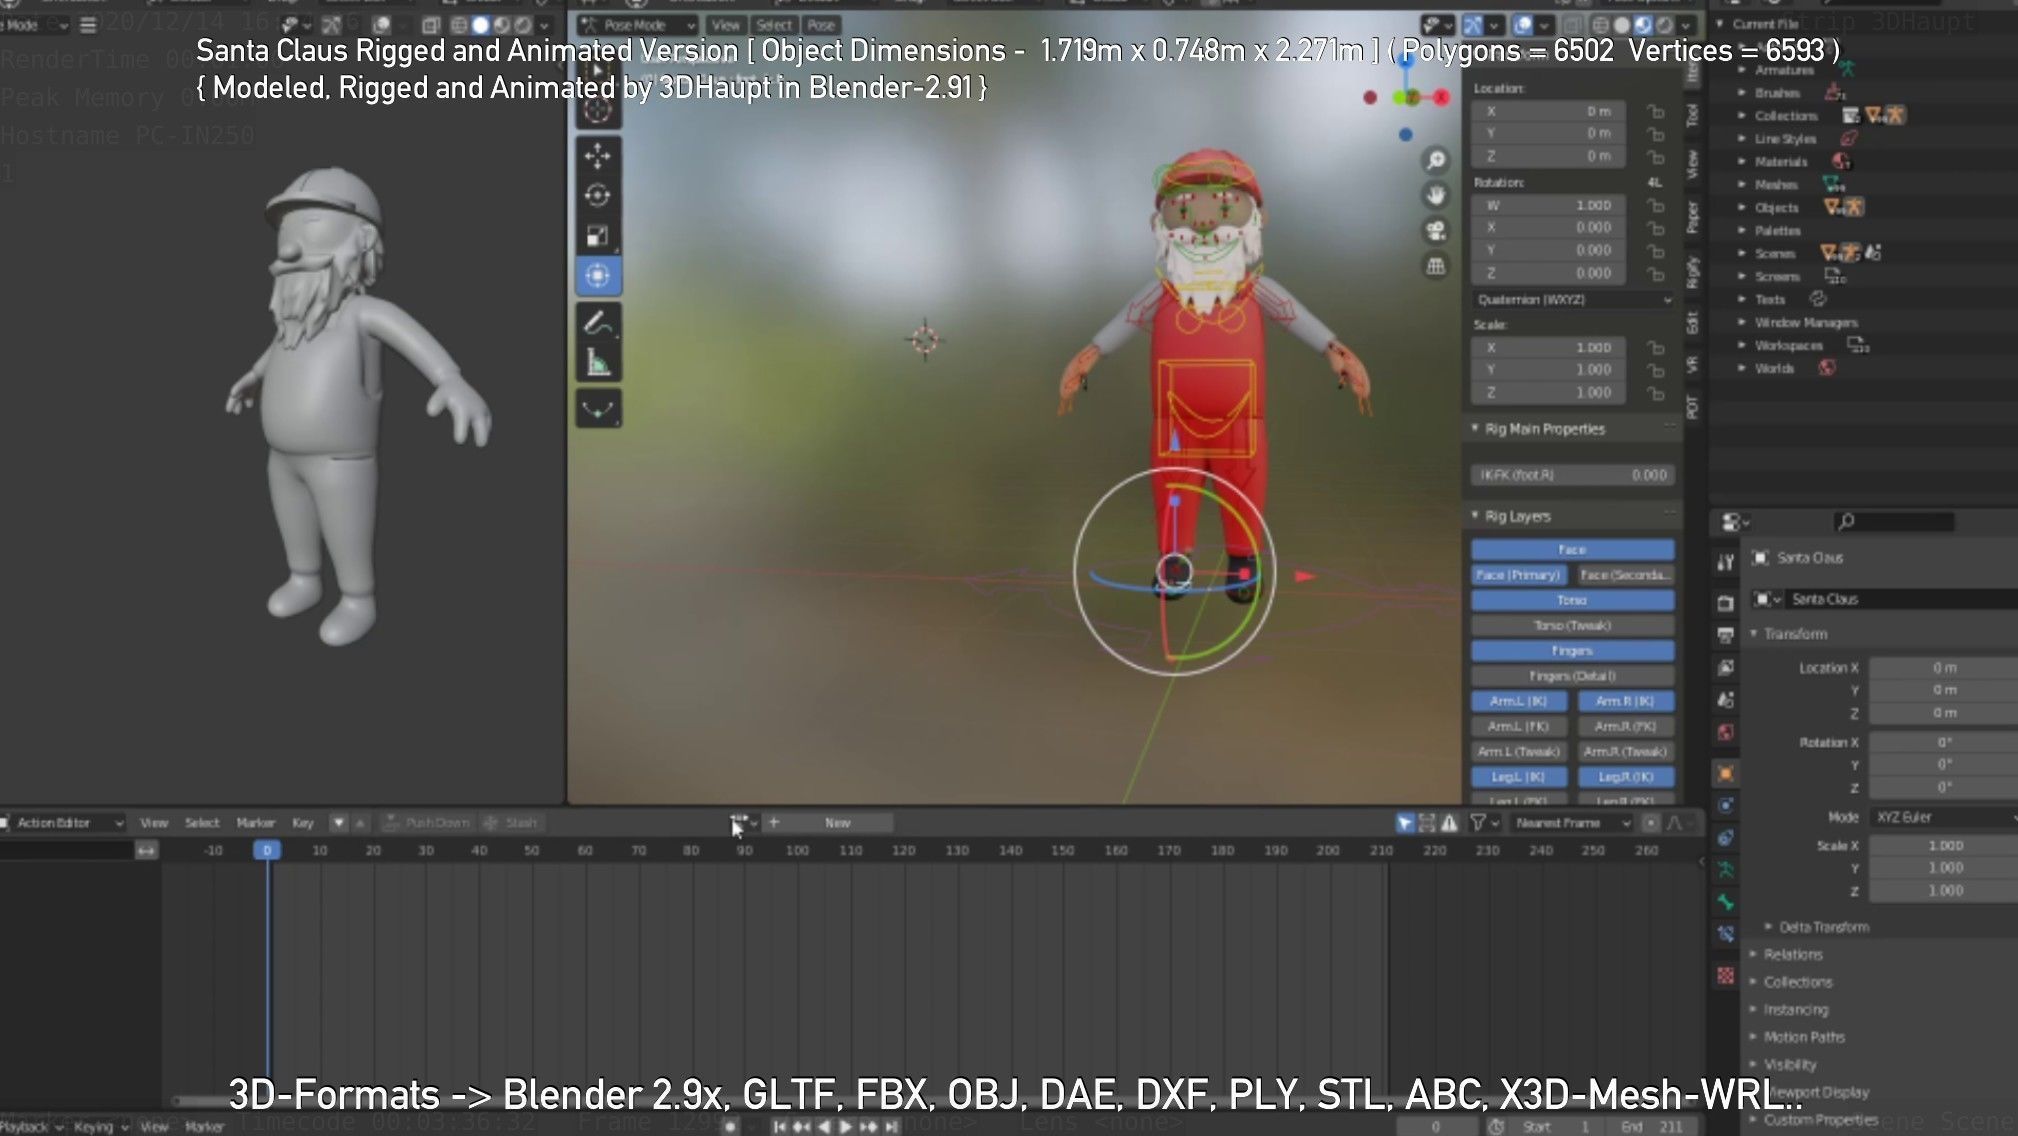
Task: Toggle the Torso (Tweak) rig layer
Action: 1572,625
